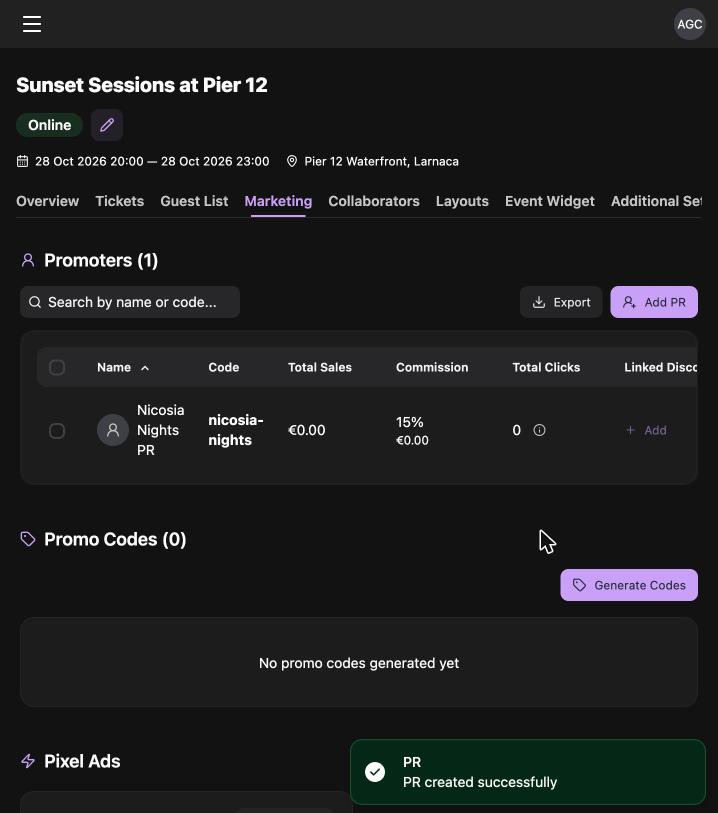Check the Nicosia Nights PR row checkbox

click(57, 430)
